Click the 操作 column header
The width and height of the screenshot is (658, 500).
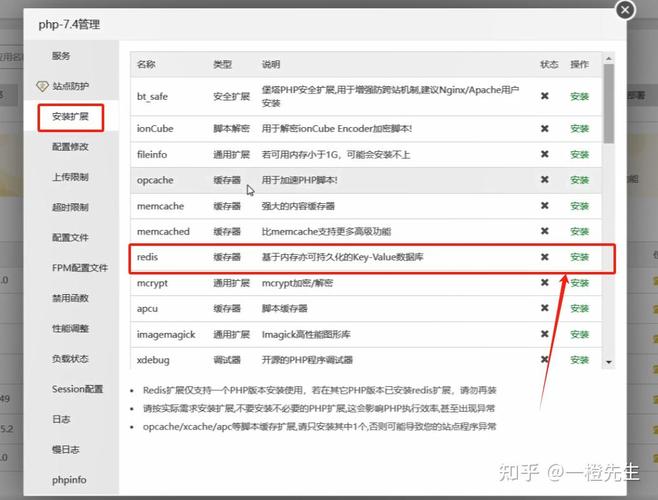[x=580, y=64]
